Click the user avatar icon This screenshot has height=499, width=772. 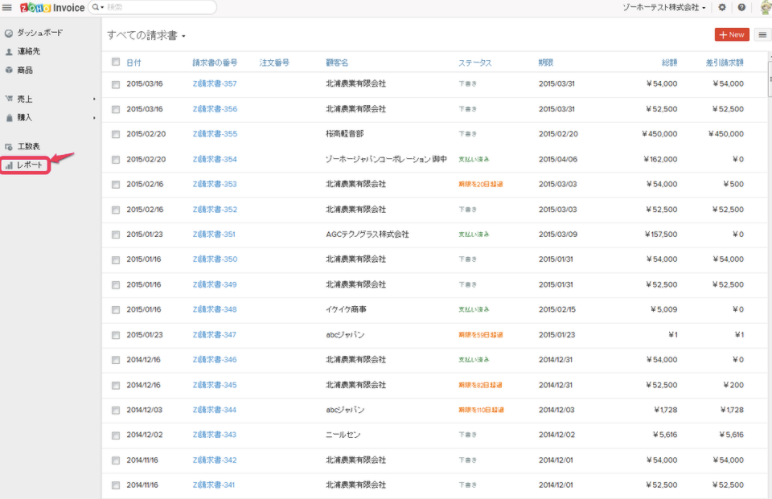(766, 7)
